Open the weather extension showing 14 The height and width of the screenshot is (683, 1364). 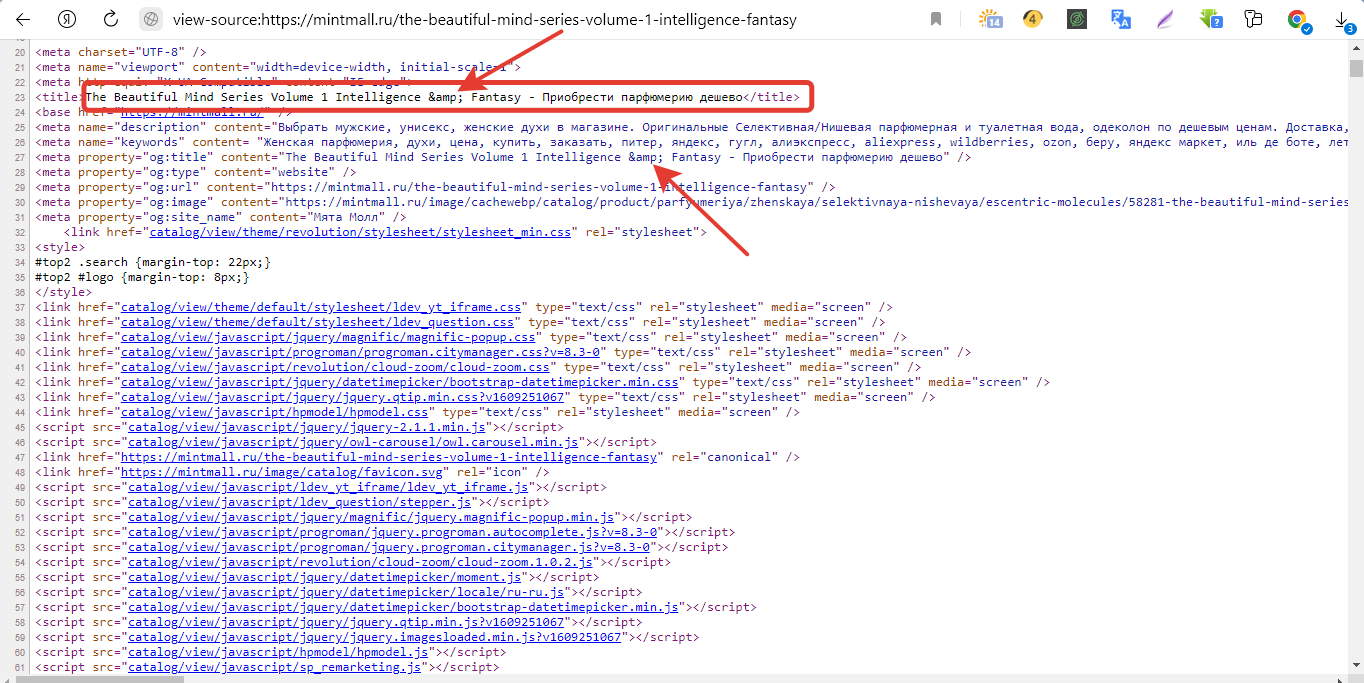tap(990, 19)
